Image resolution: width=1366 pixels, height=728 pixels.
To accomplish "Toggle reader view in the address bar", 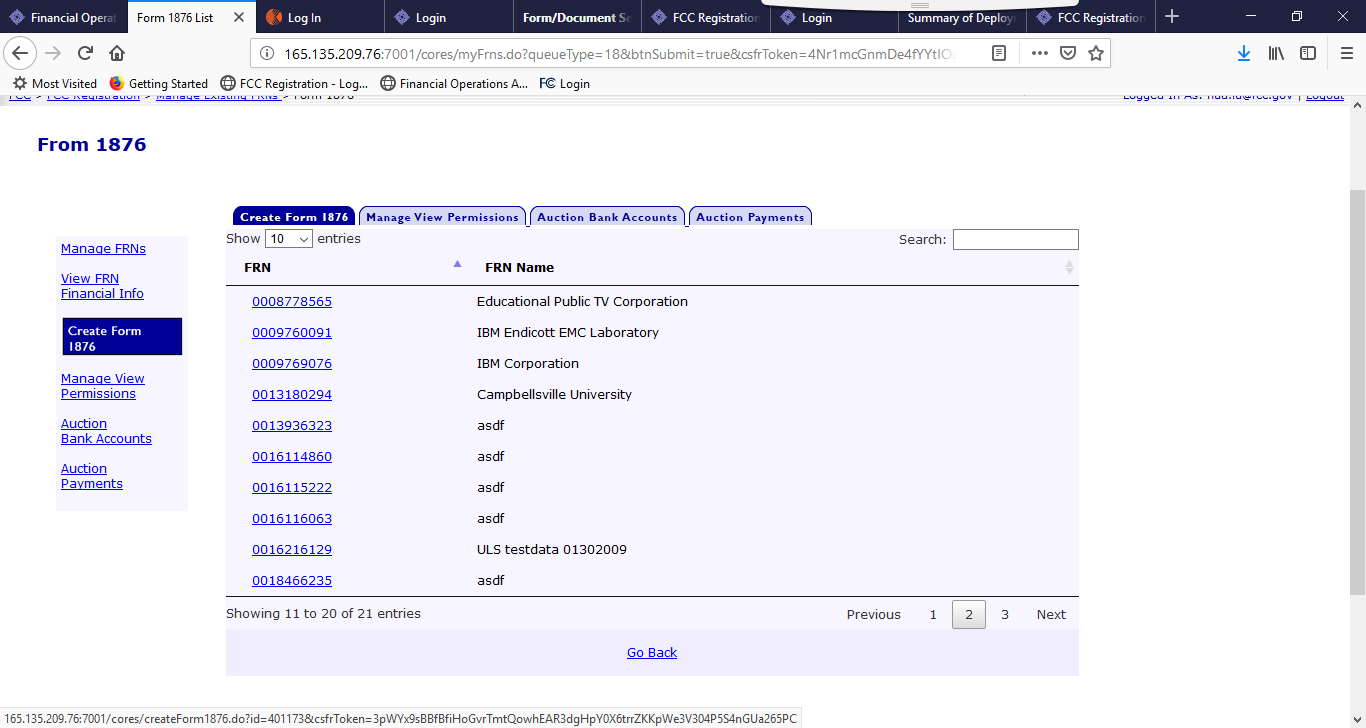I will pos(998,53).
